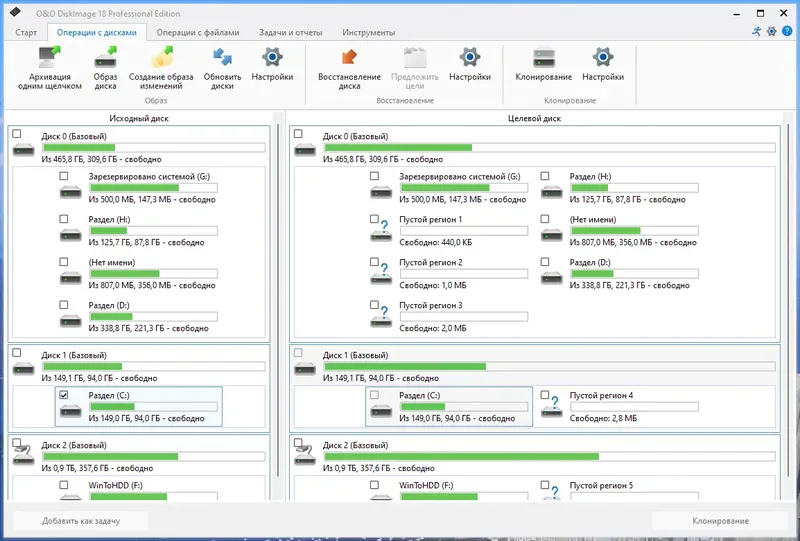Click target Диск 2 usage bar
Viewport: 800px width, 541px height.
click(549, 456)
